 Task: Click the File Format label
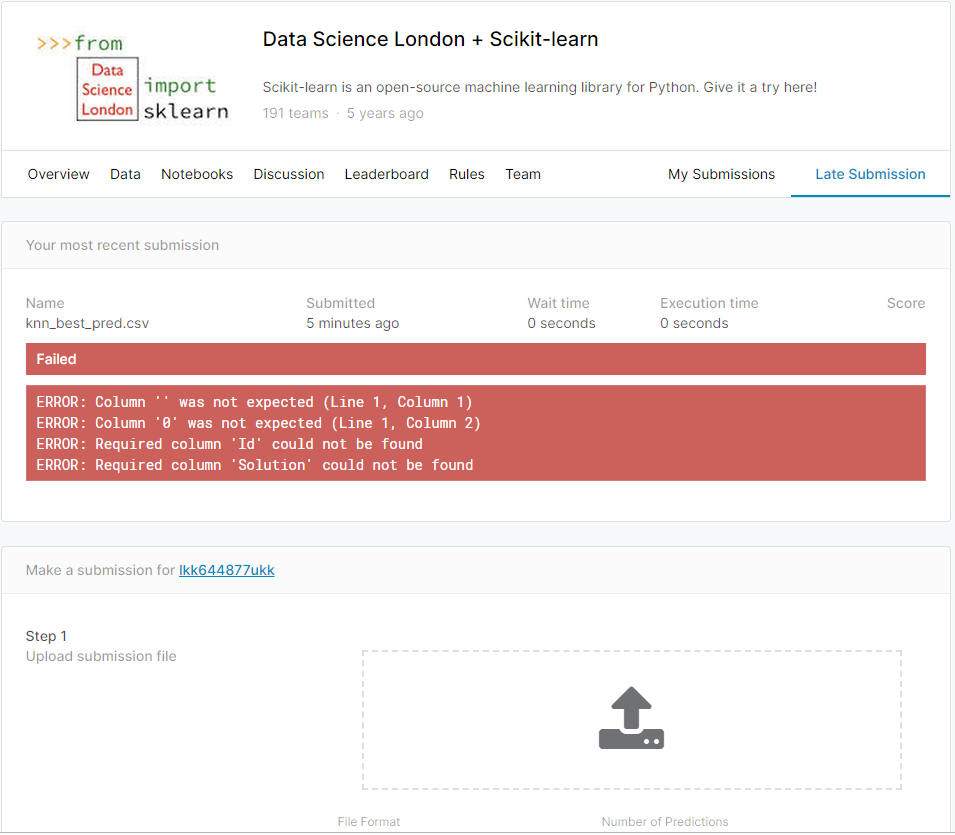(x=368, y=822)
